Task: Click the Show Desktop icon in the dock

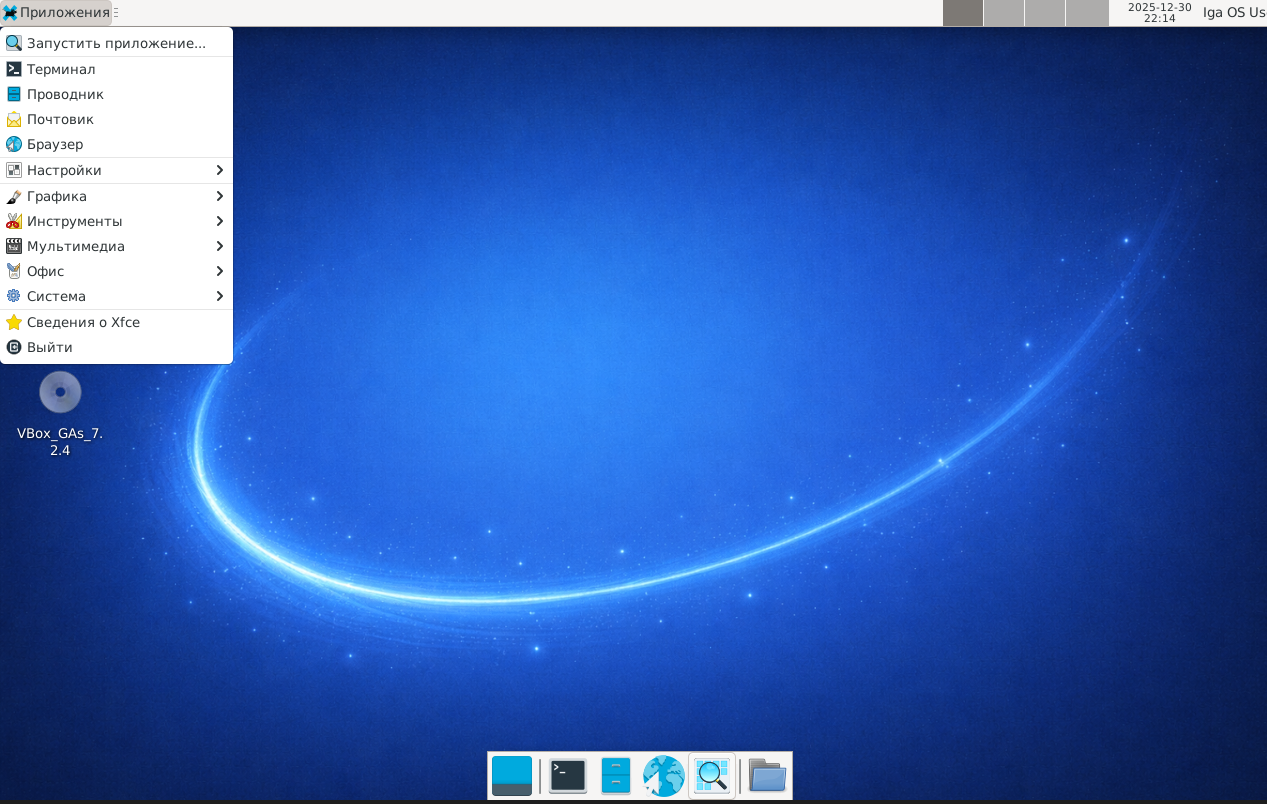Action: click(x=512, y=776)
